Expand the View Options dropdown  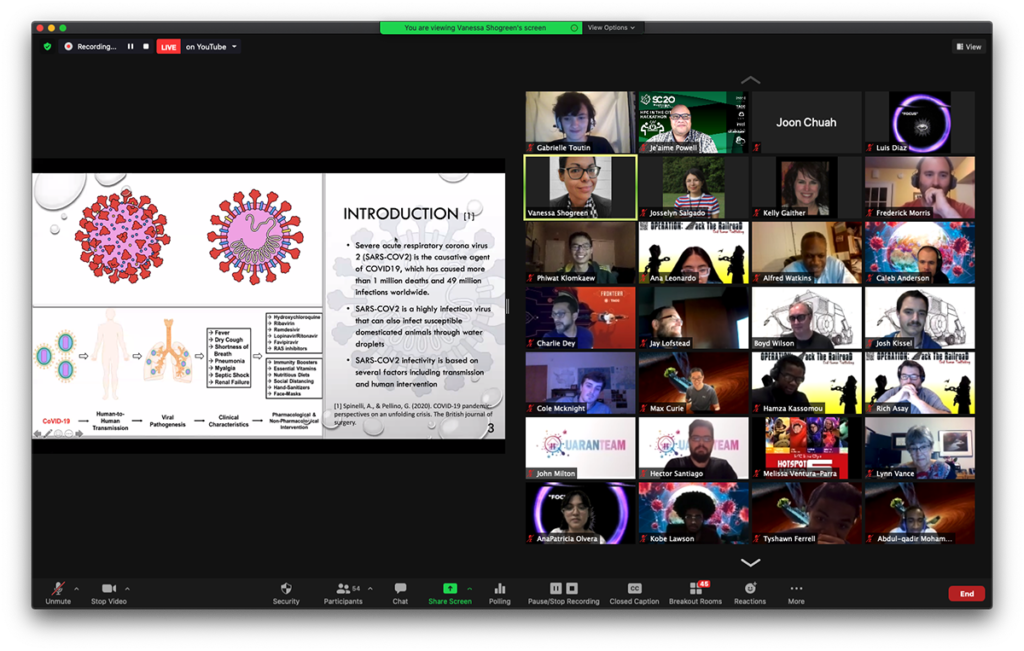click(611, 28)
